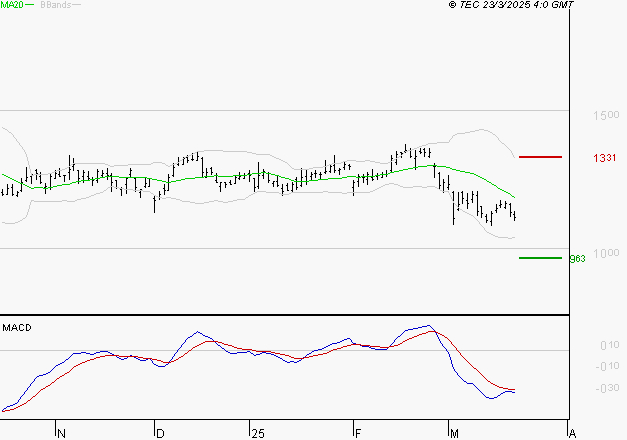Click the last price bar on the chart
Screen dimensions: 627x440
[515, 214]
